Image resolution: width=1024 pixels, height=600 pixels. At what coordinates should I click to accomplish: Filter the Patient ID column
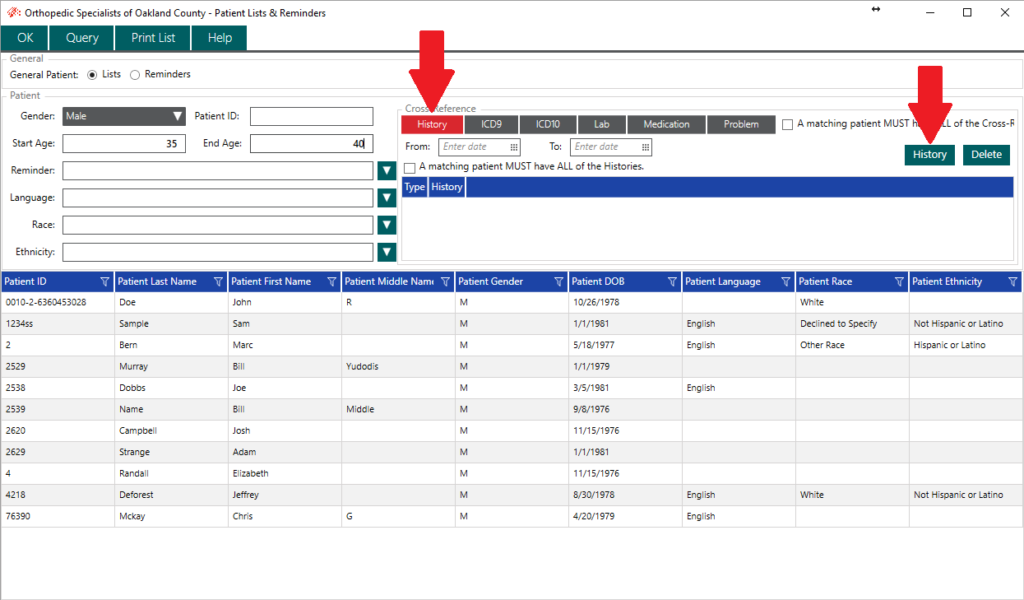pyautogui.click(x=106, y=281)
